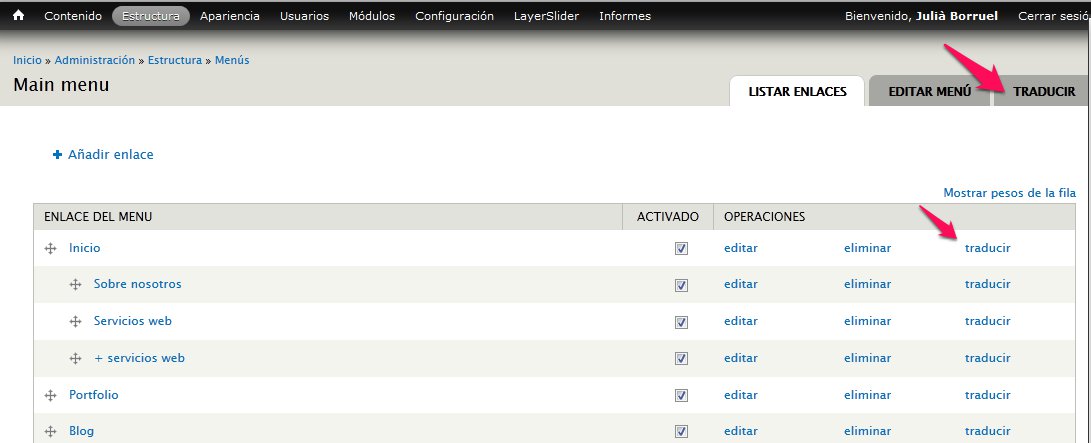
Task: Click the drag handle beside Blog
Action: (50, 432)
